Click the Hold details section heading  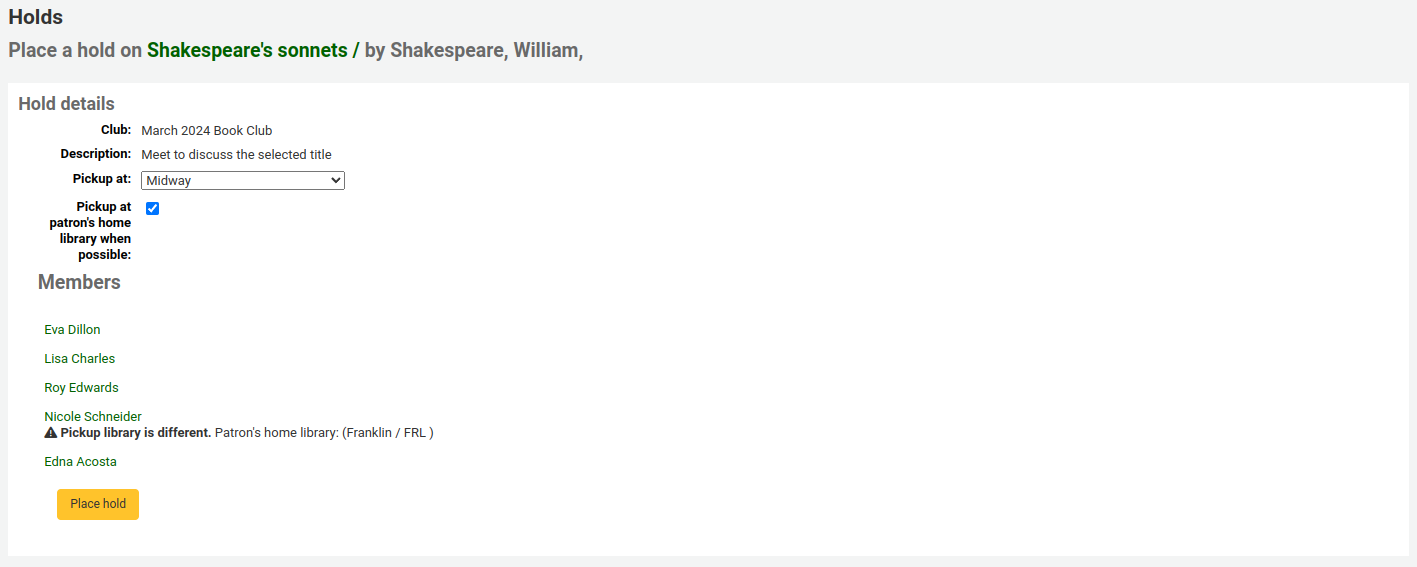point(66,104)
